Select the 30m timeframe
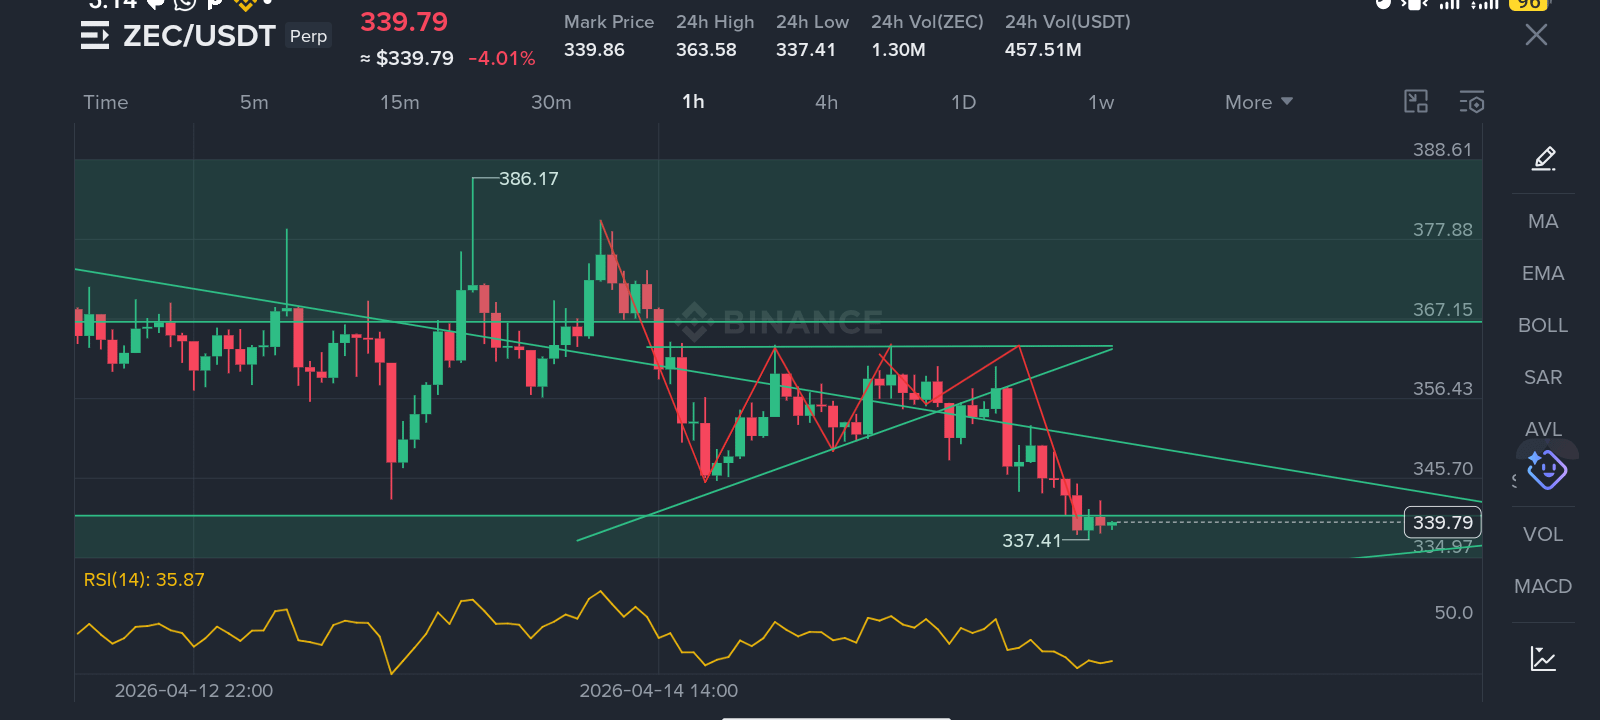Viewport: 1600px width, 720px height. [551, 102]
